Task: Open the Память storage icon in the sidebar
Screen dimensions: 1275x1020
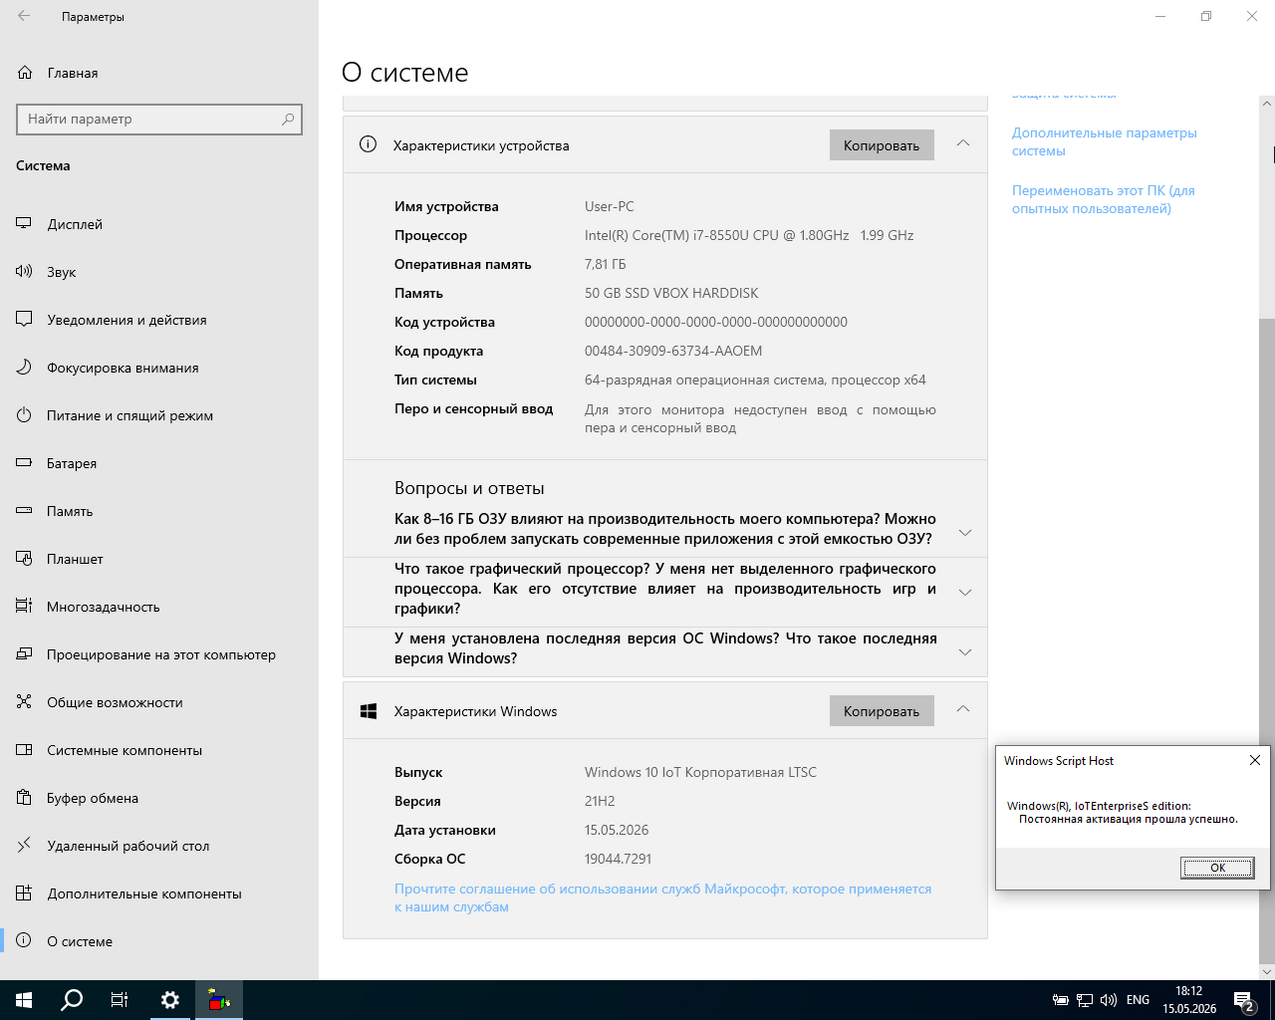Action: [x=24, y=511]
